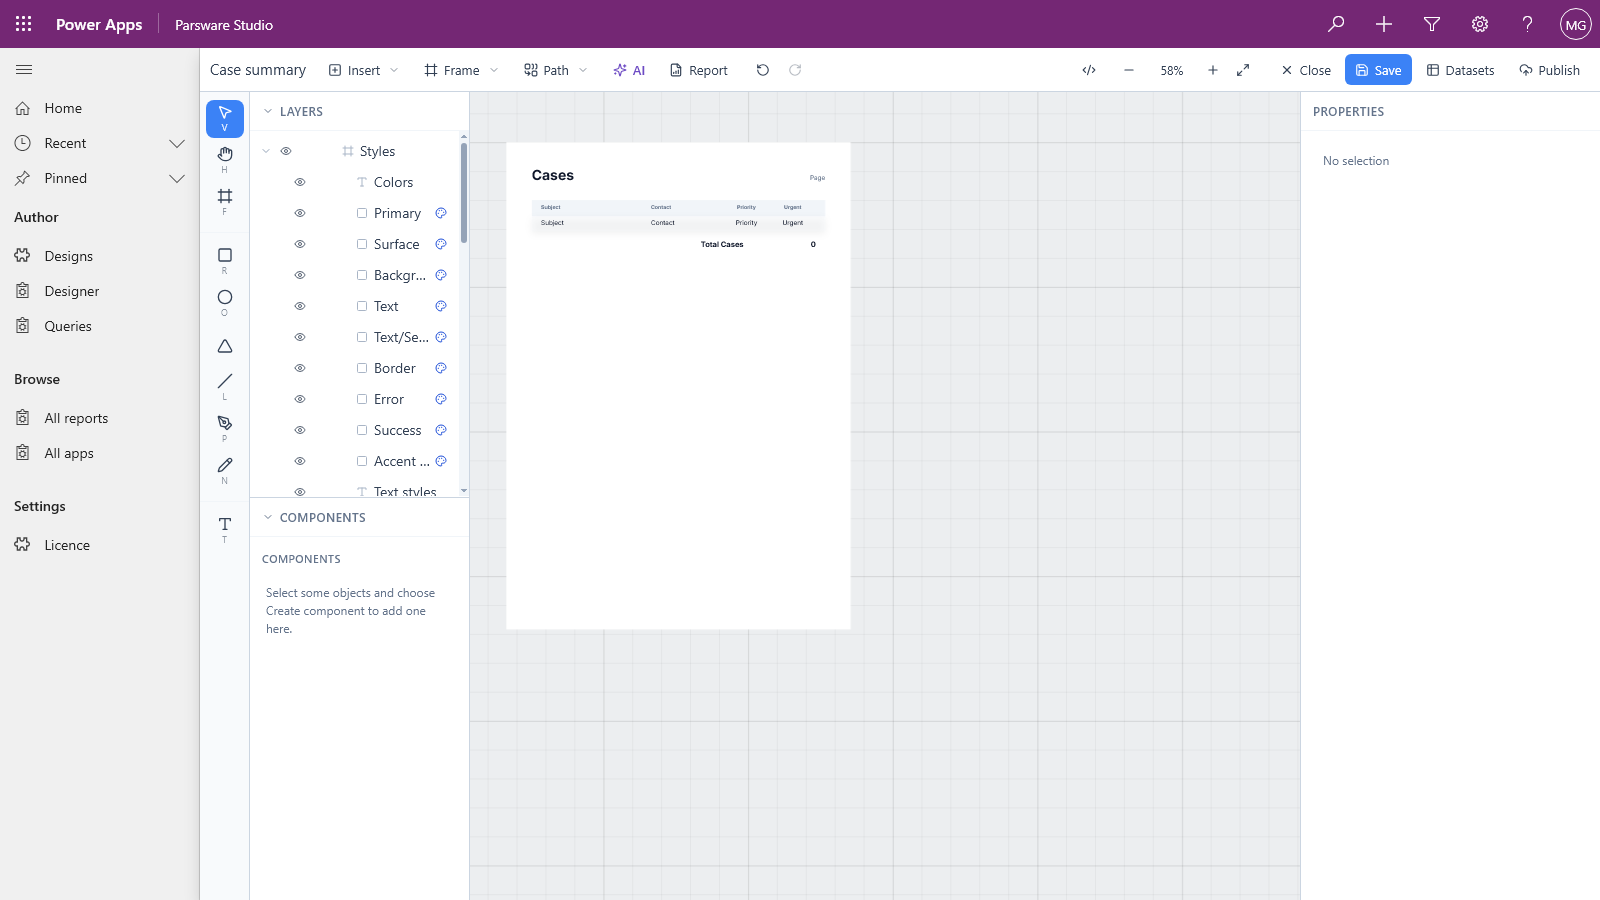Select the Hand pan tool

point(225,159)
